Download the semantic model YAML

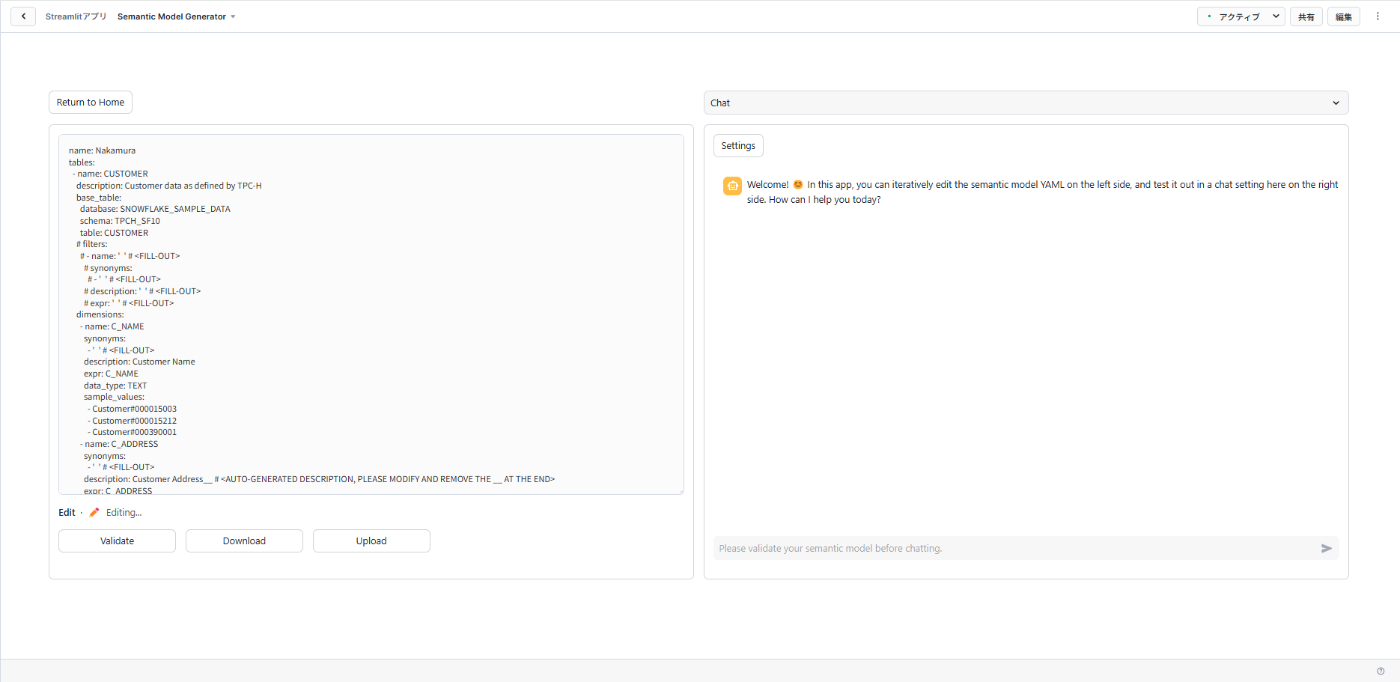point(243,540)
